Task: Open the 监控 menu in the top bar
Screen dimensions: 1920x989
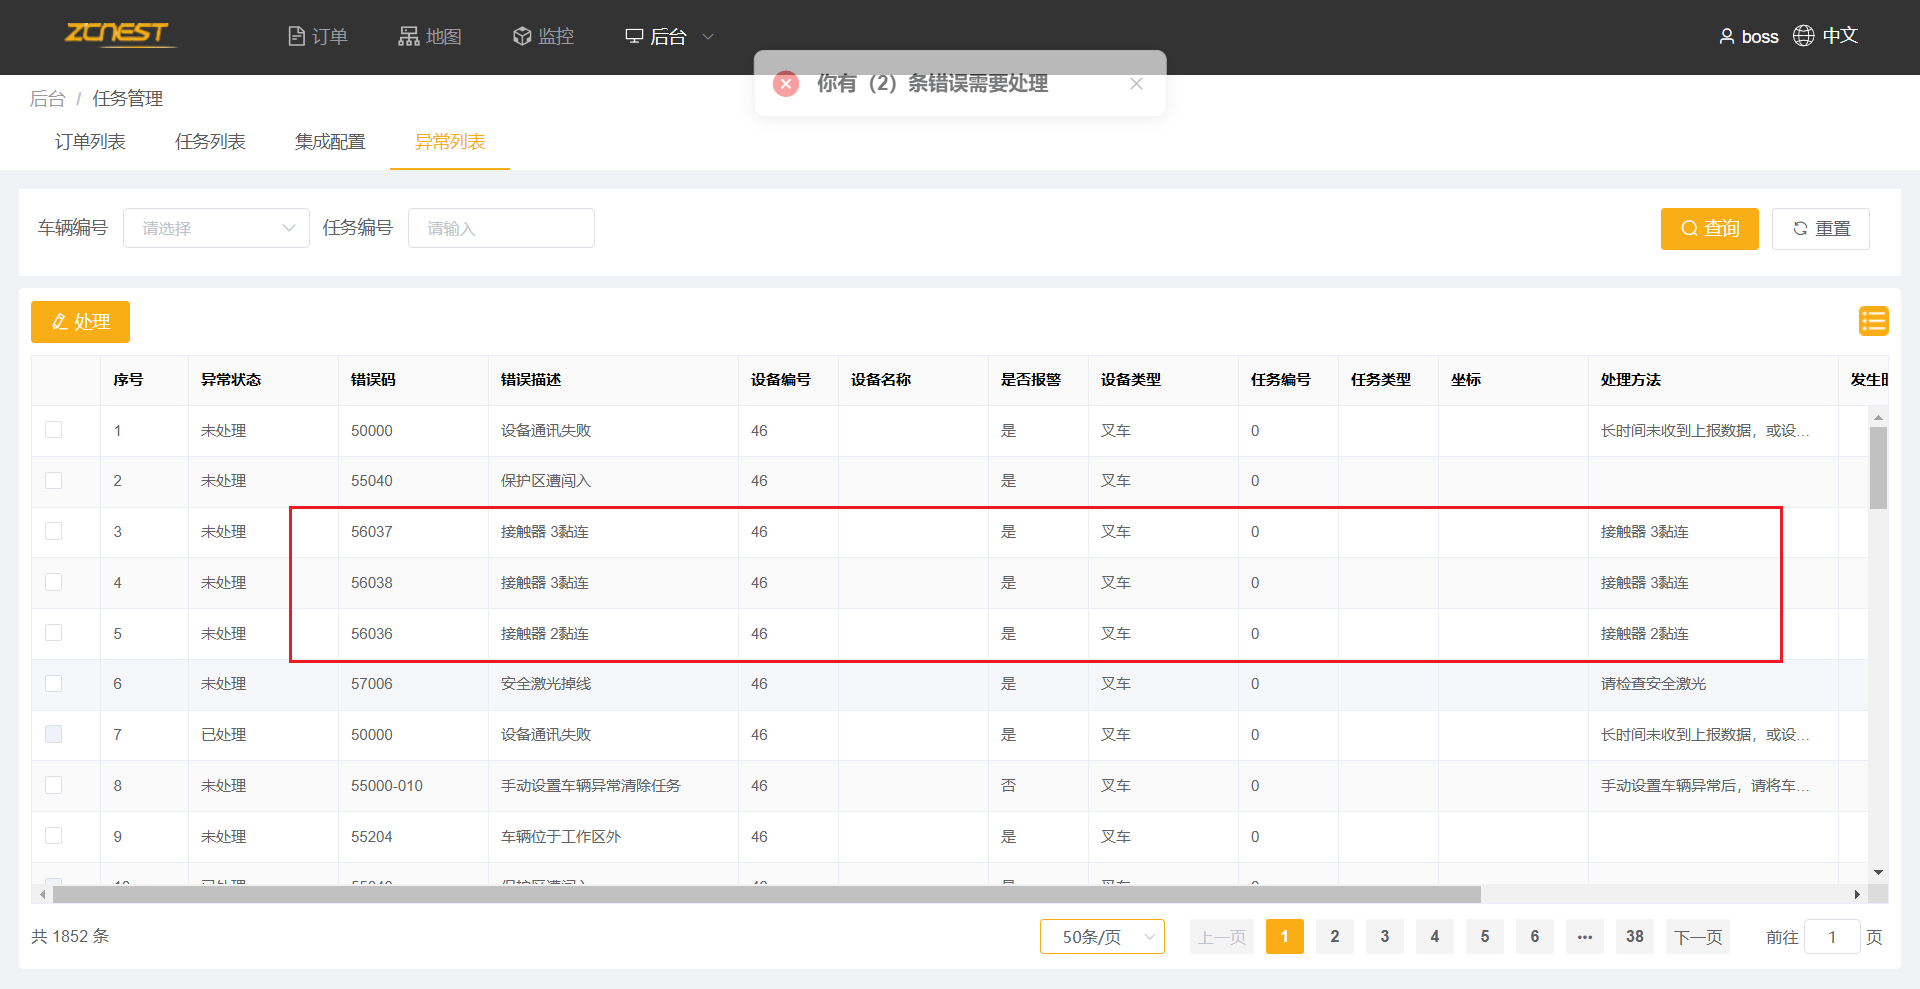Action: click(543, 37)
